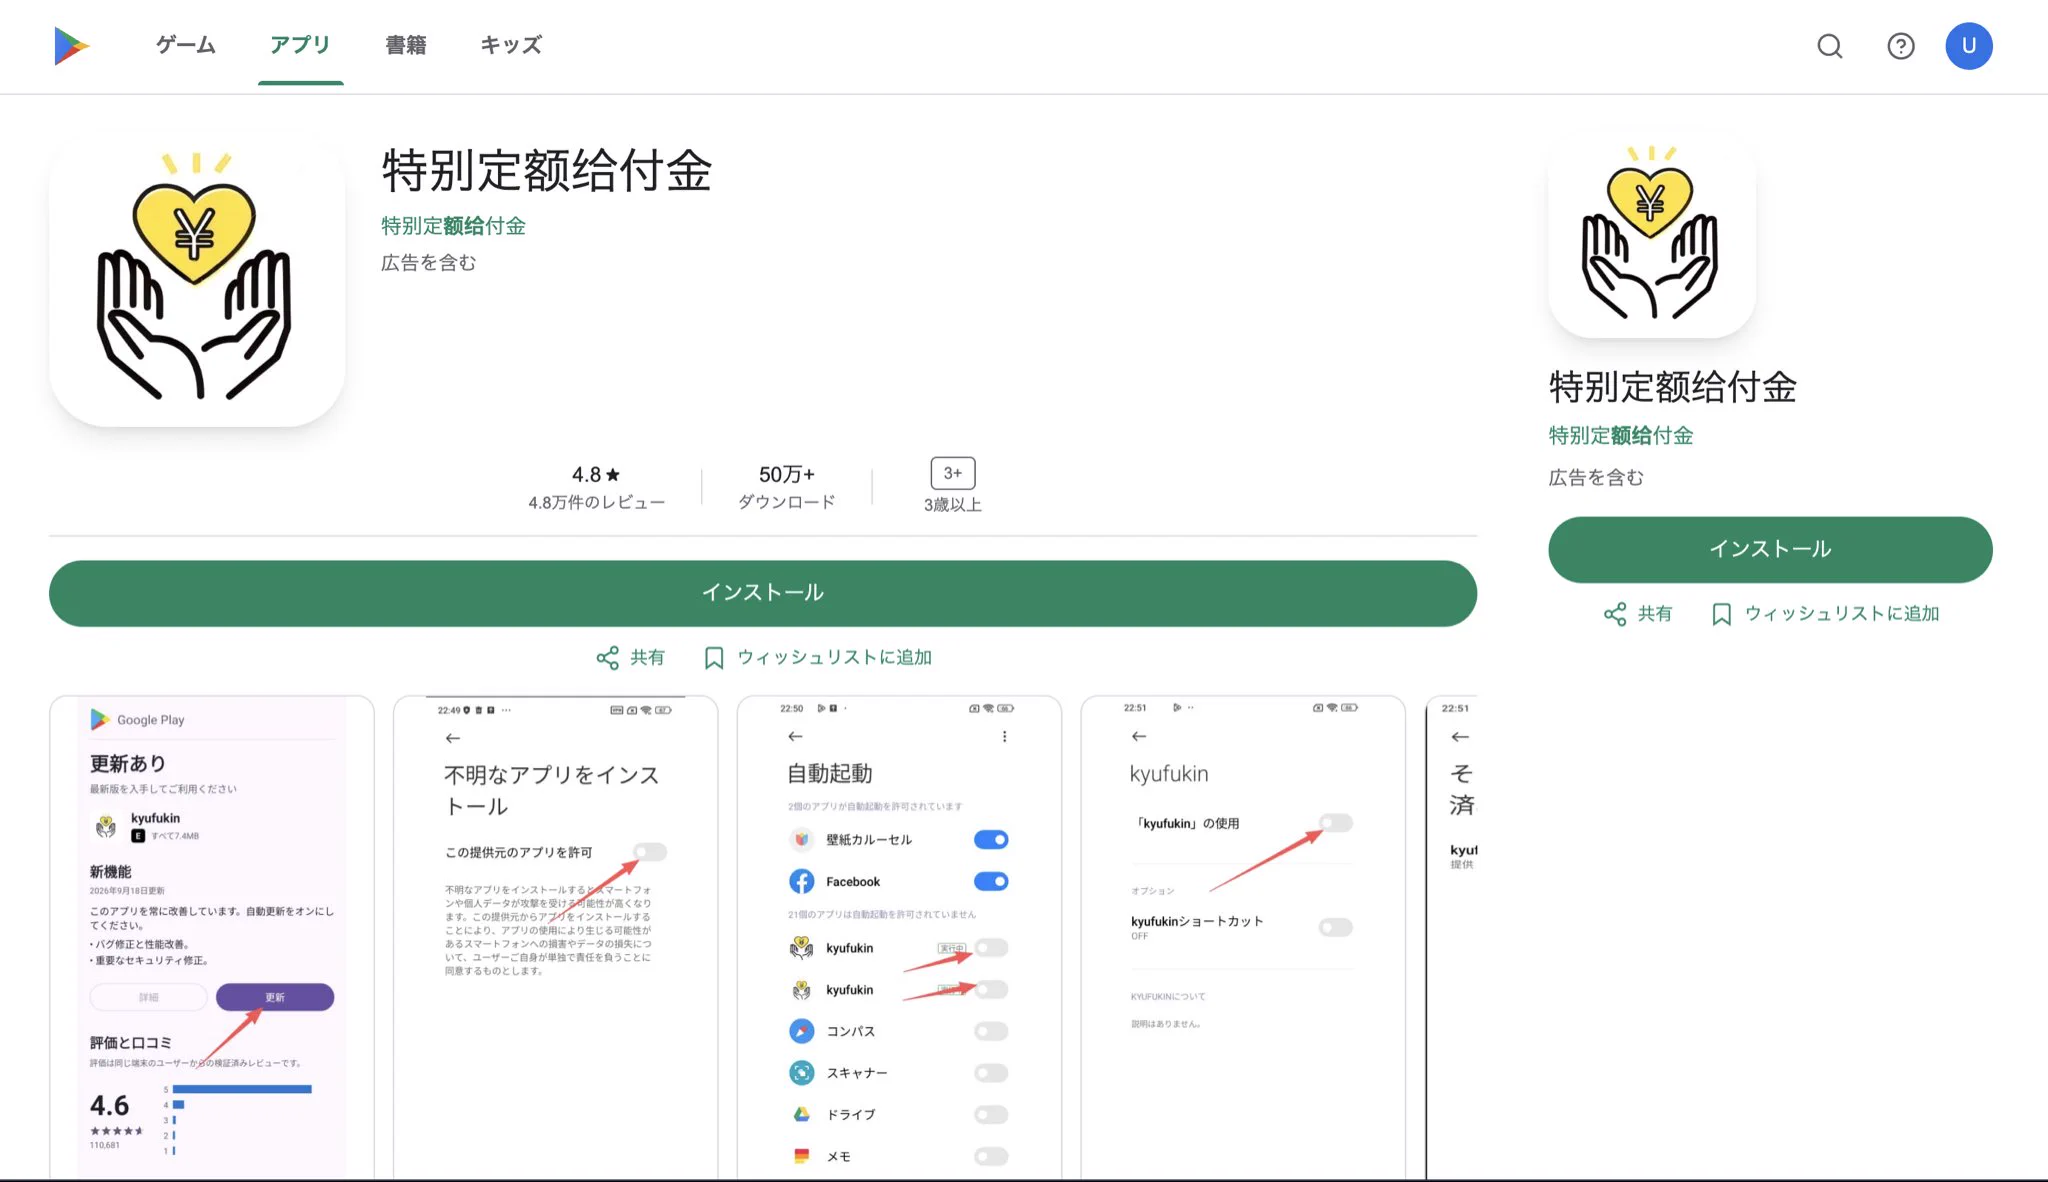Click the large app icon beside the title

point(197,279)
